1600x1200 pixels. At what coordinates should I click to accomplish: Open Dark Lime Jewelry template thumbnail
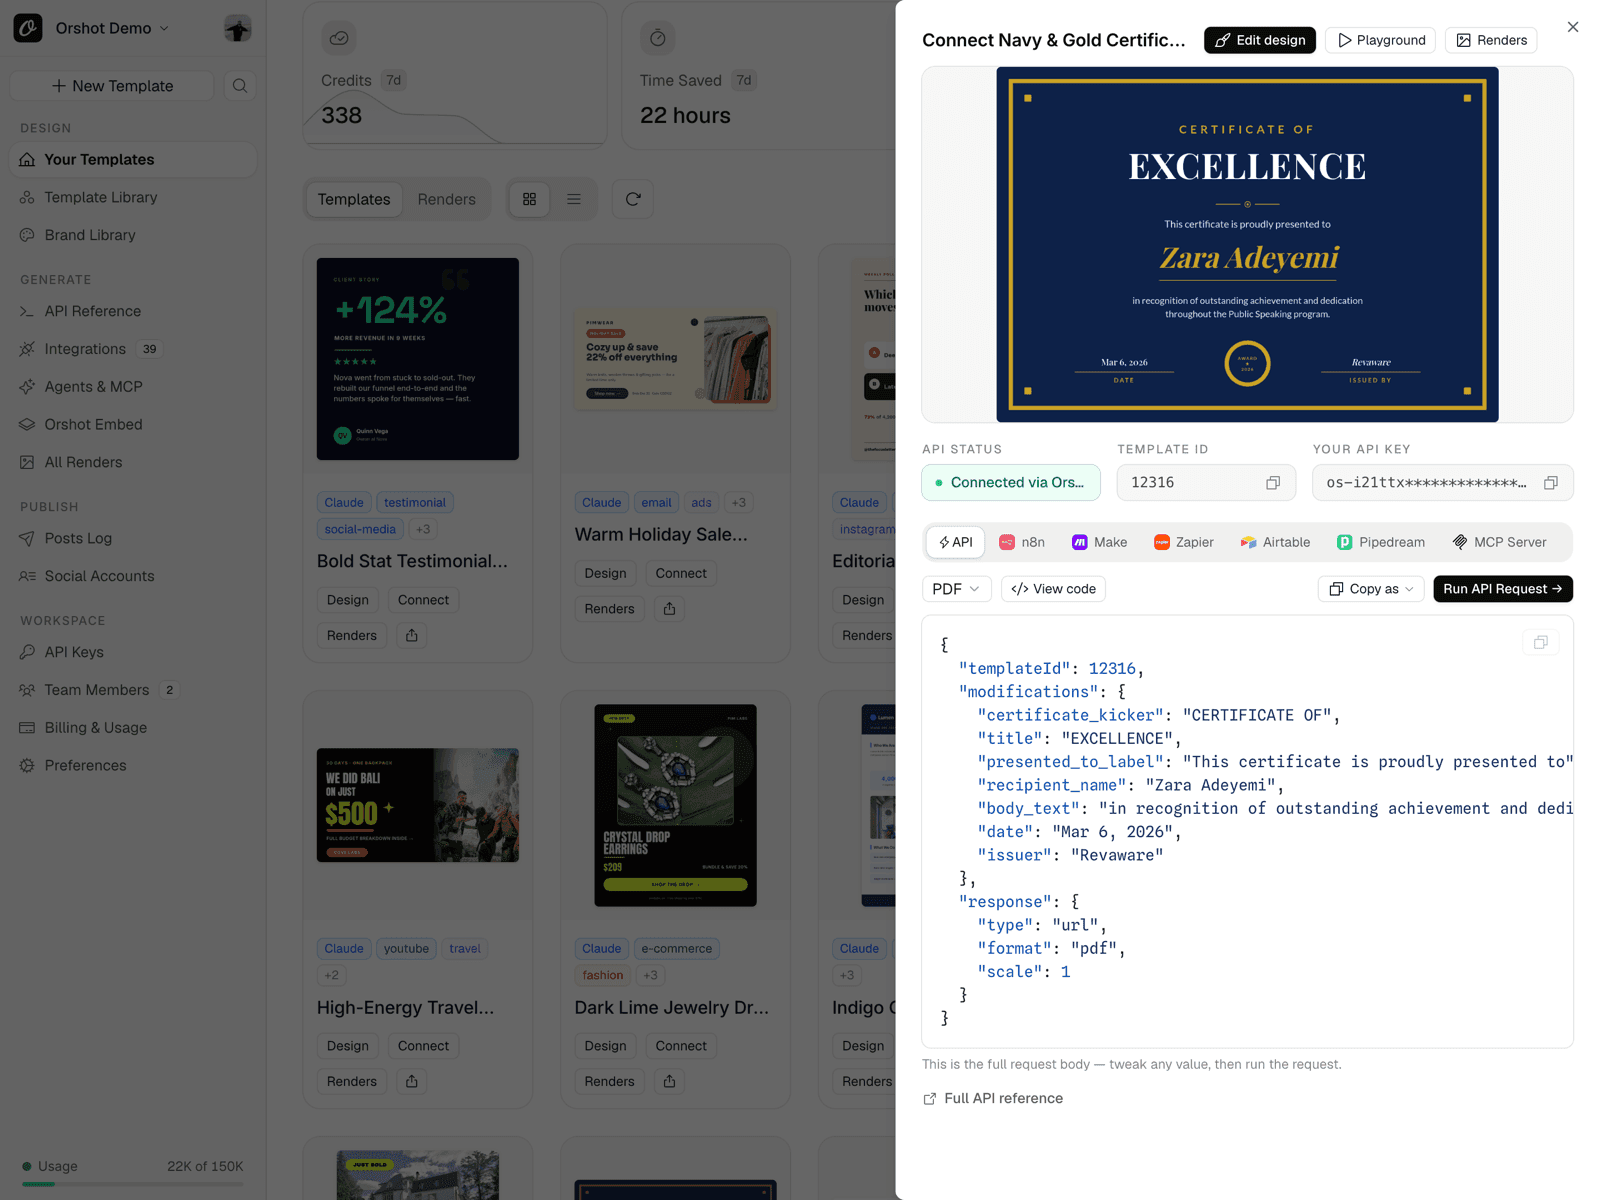(676, 806)
